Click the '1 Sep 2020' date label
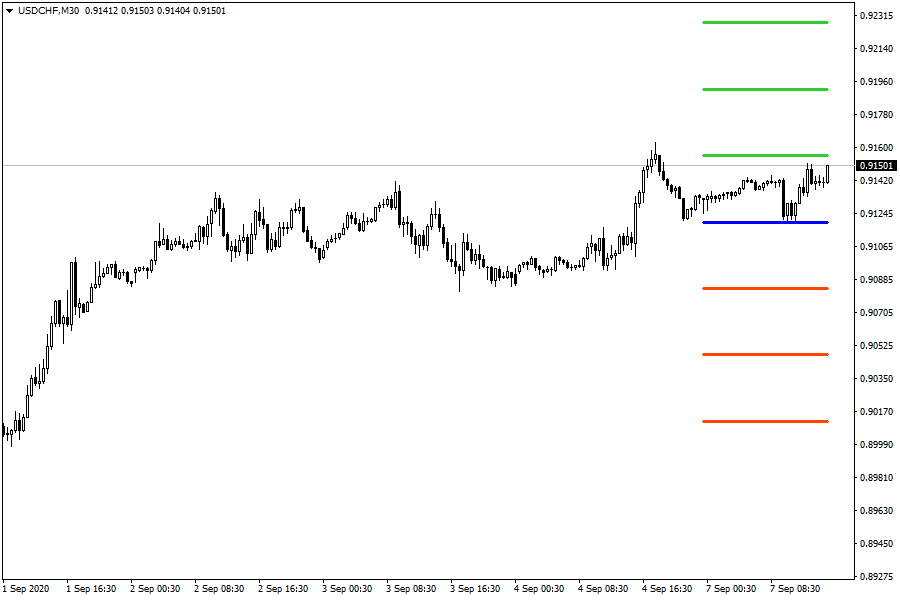 27,589
